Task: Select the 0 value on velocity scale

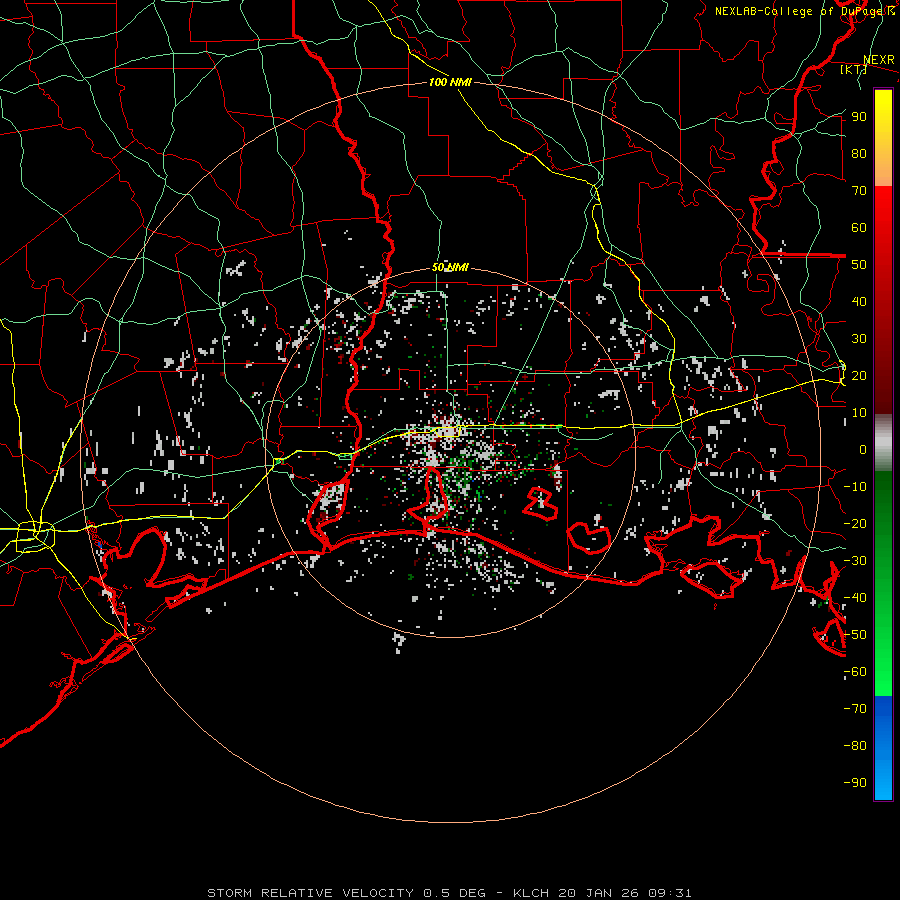Action: coord(863,449)
